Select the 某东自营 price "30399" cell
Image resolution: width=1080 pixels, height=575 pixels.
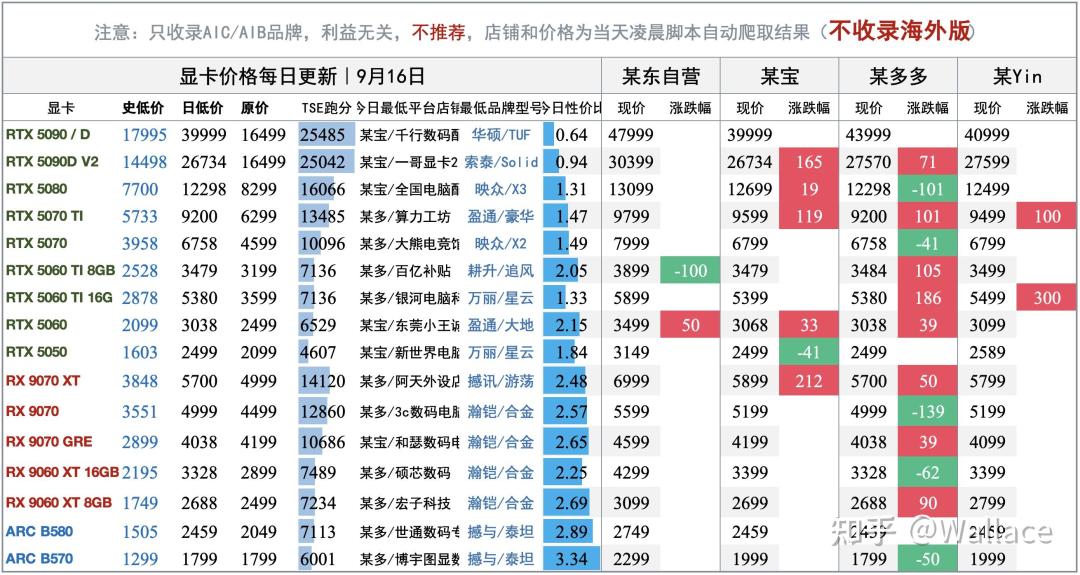tap(631, 162)
